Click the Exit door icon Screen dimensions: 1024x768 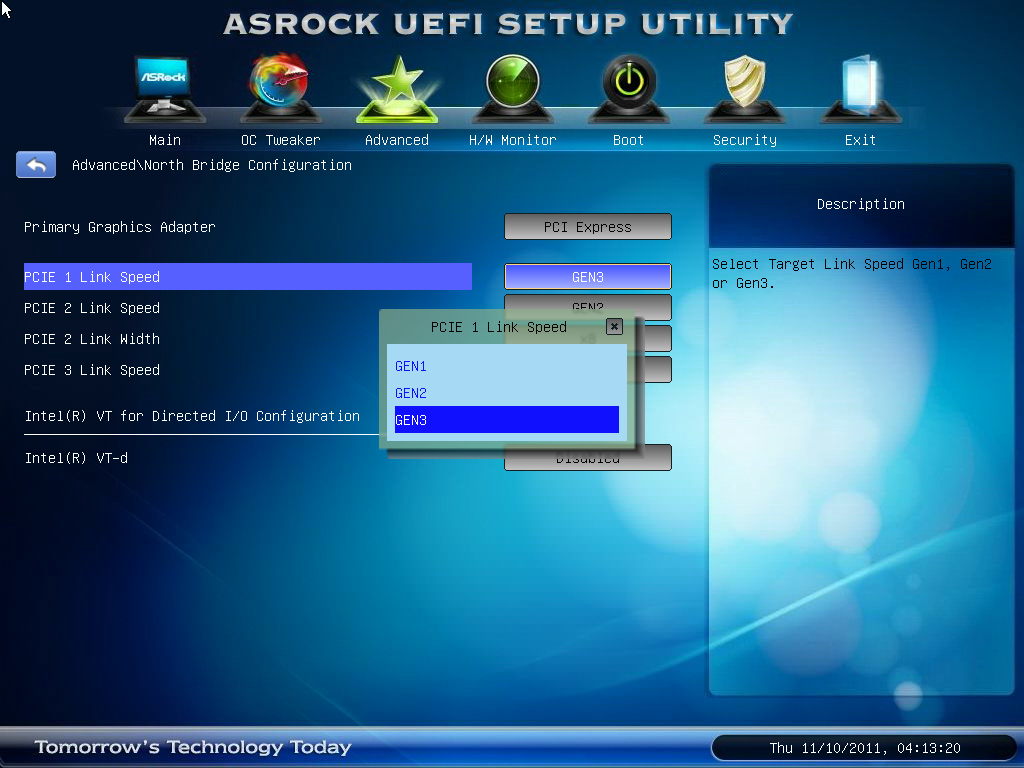point(861,88)
